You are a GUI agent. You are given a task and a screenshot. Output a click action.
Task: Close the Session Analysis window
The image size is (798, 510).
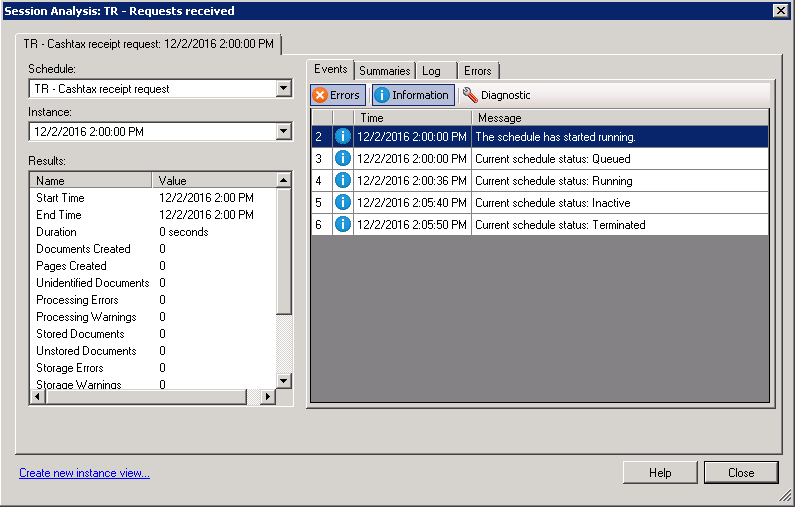tap(780, 11)
